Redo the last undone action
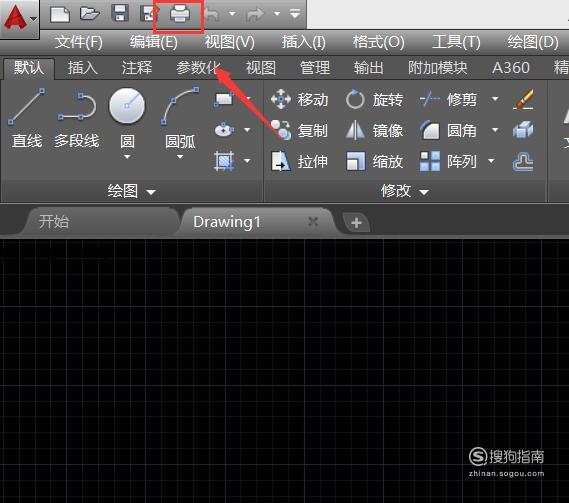569x503 pixels. click(x=255, y=15)
